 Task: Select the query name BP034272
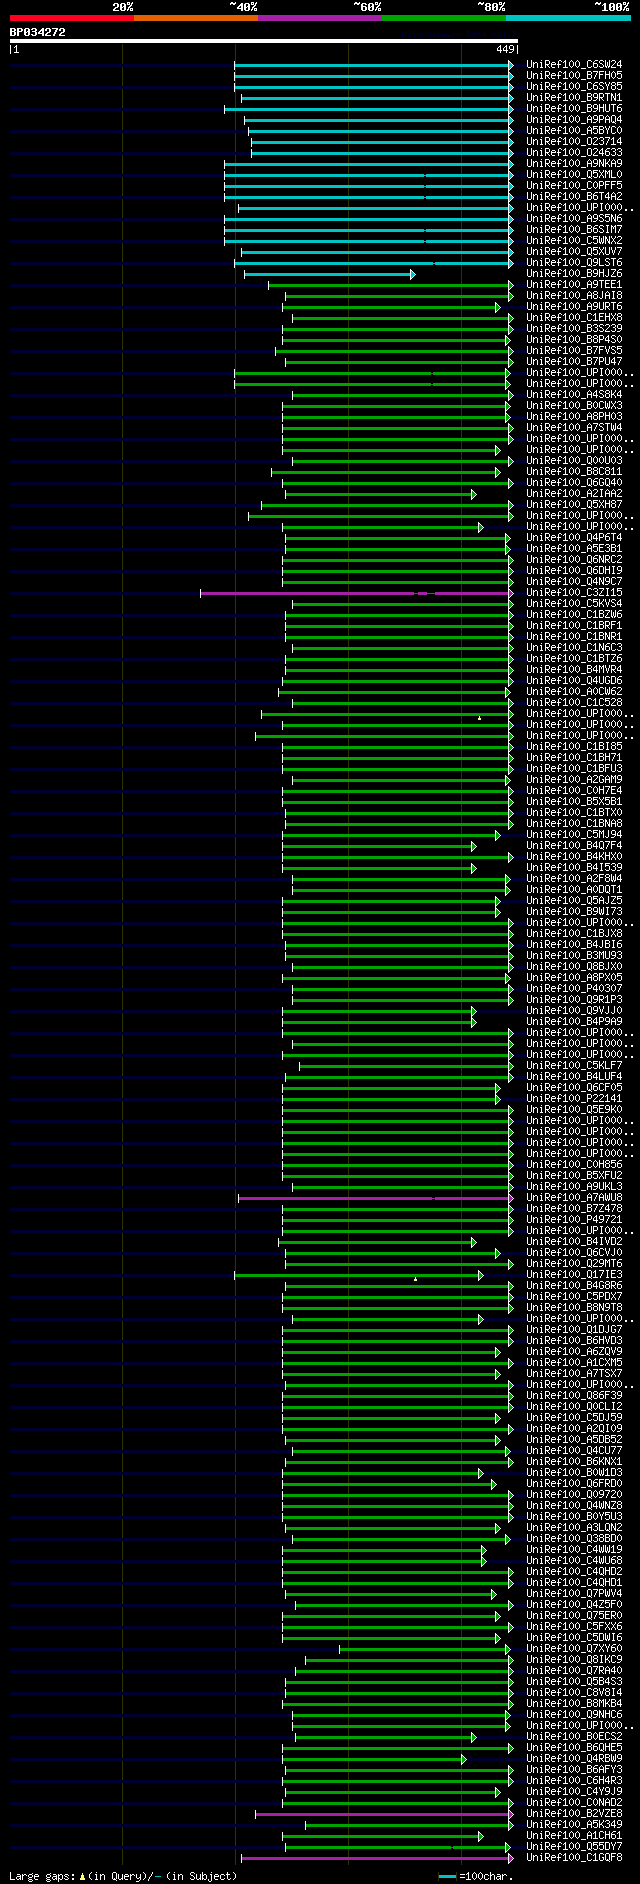click(x=38, y=32)
